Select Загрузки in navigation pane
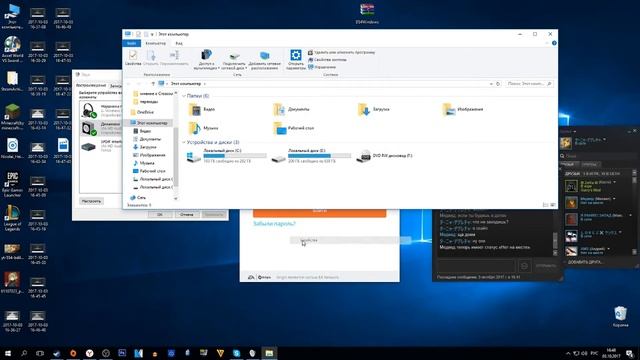This screenshot has width=640, height=360. (x=144, y=147)
